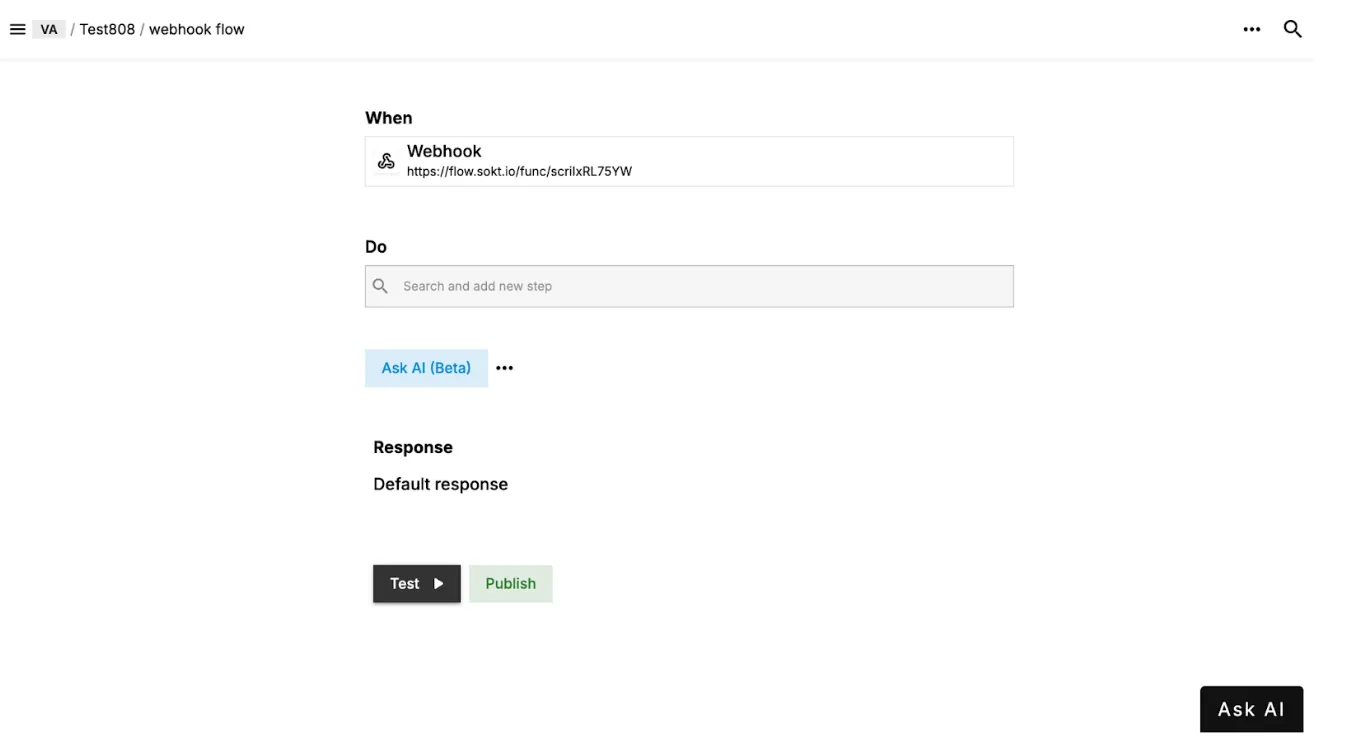Click the Ask AI (Beta) button
This screenshot has height=747, width=1365.
[426, 368]
